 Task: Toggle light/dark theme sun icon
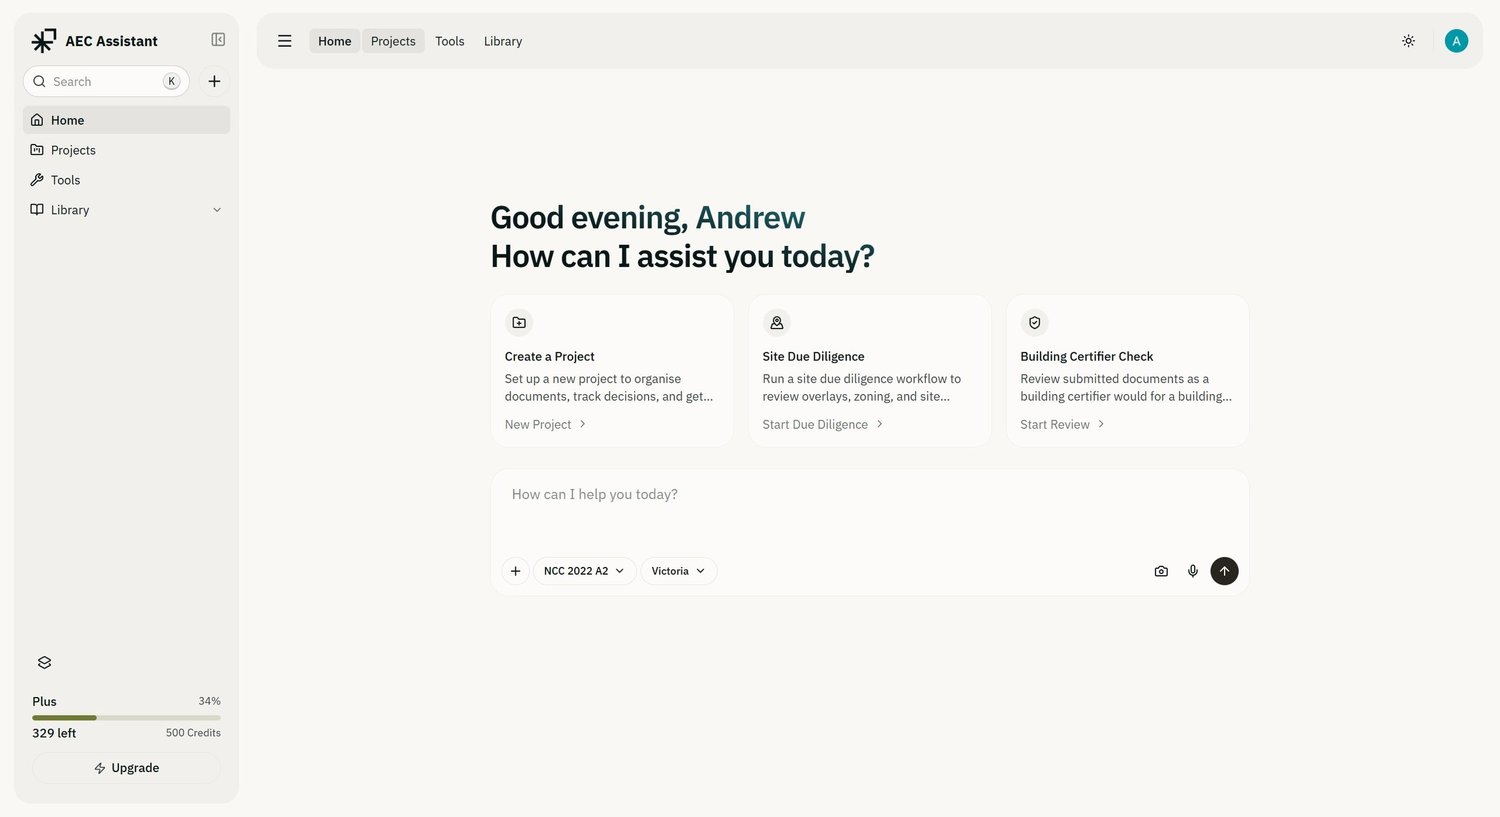click(x=1408, y=41)
